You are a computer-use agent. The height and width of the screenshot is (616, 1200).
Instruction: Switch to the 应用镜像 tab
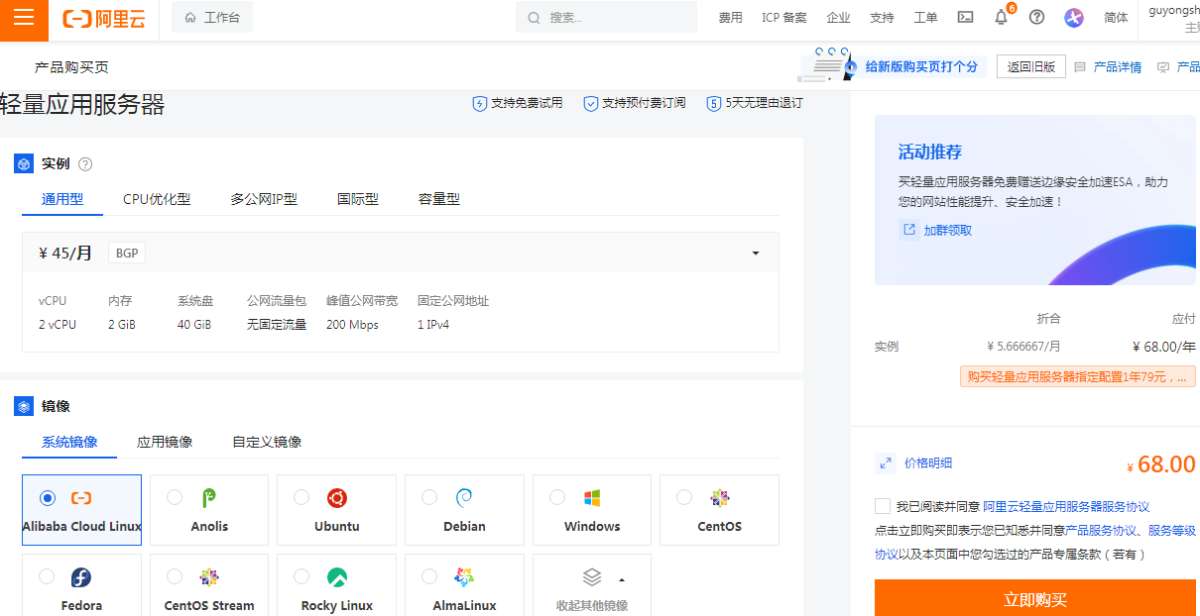pyautogui.click(x=165, y=440)
